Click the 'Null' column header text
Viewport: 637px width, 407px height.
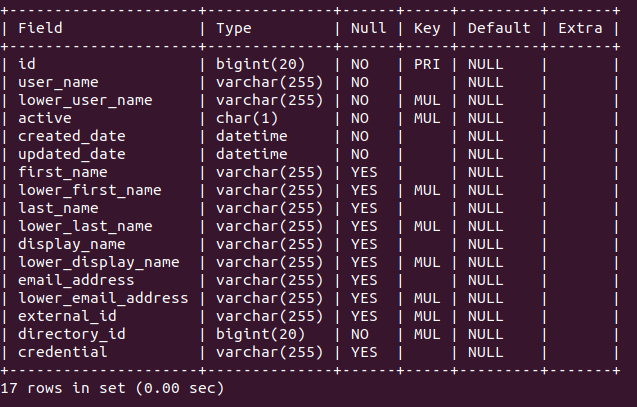369,28
